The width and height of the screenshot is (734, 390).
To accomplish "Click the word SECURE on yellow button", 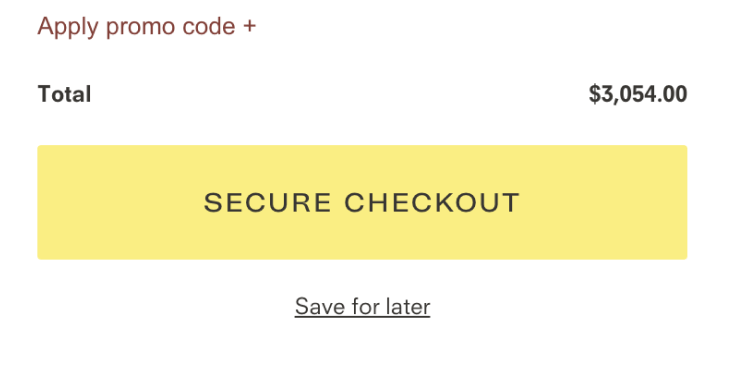I will tap(268, 203).
